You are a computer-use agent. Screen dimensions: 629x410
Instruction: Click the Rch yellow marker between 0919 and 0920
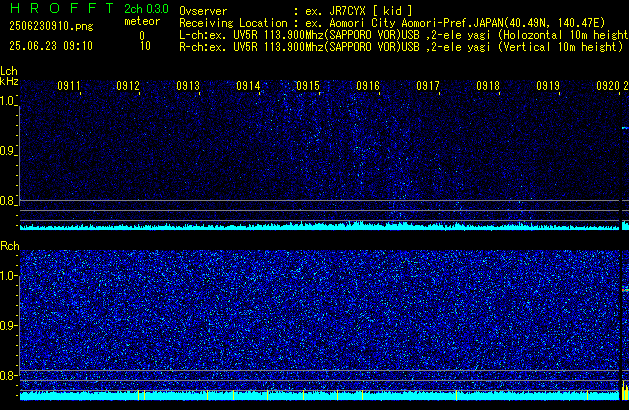[x=588, y=395]
